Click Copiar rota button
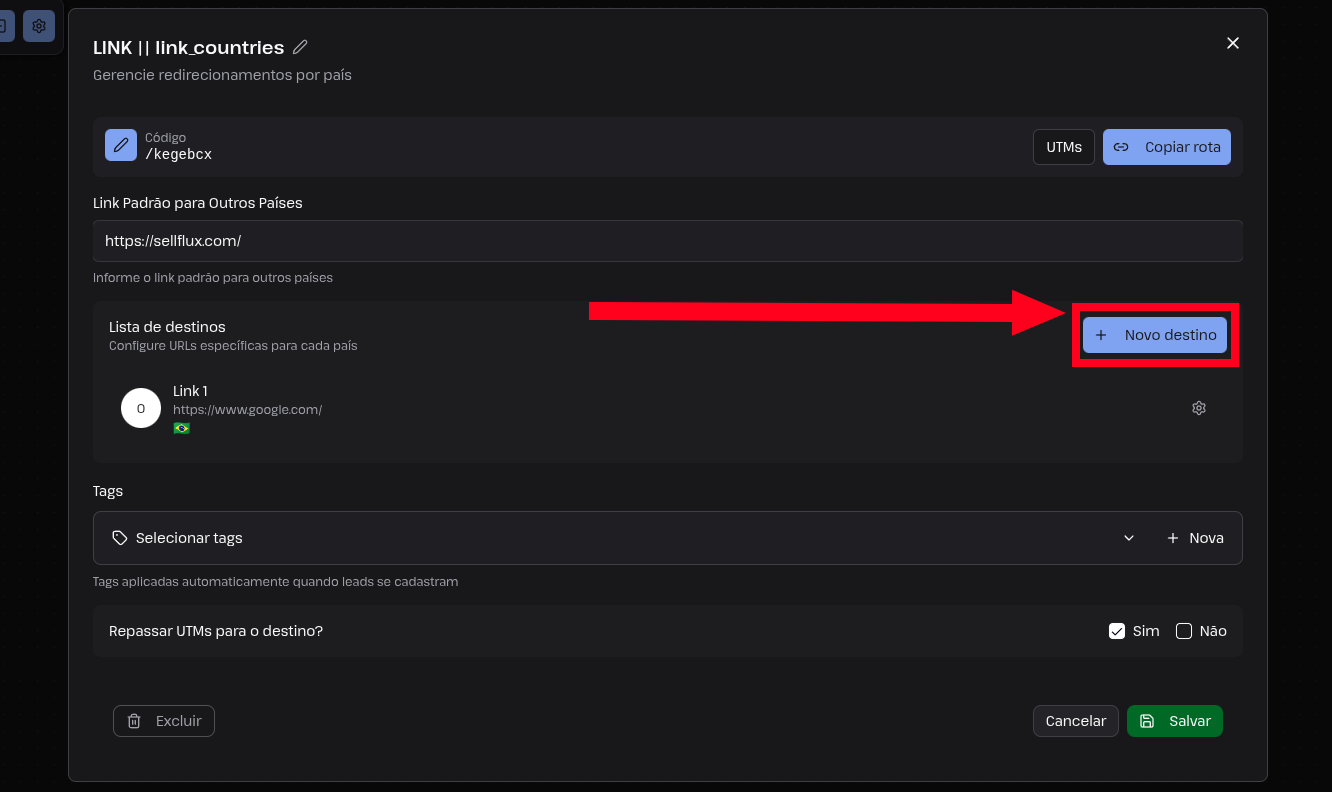This screenshot has width=1332, height=792. (x=1167, y=147)
